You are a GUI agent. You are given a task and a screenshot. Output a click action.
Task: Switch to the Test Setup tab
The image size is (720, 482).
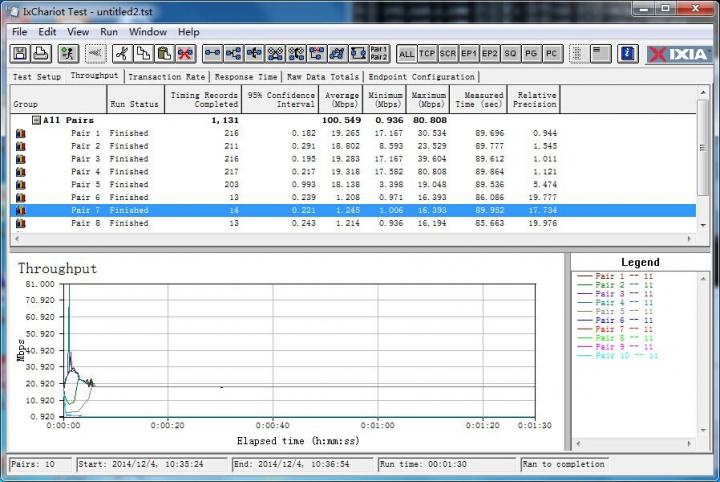[37, 77]
